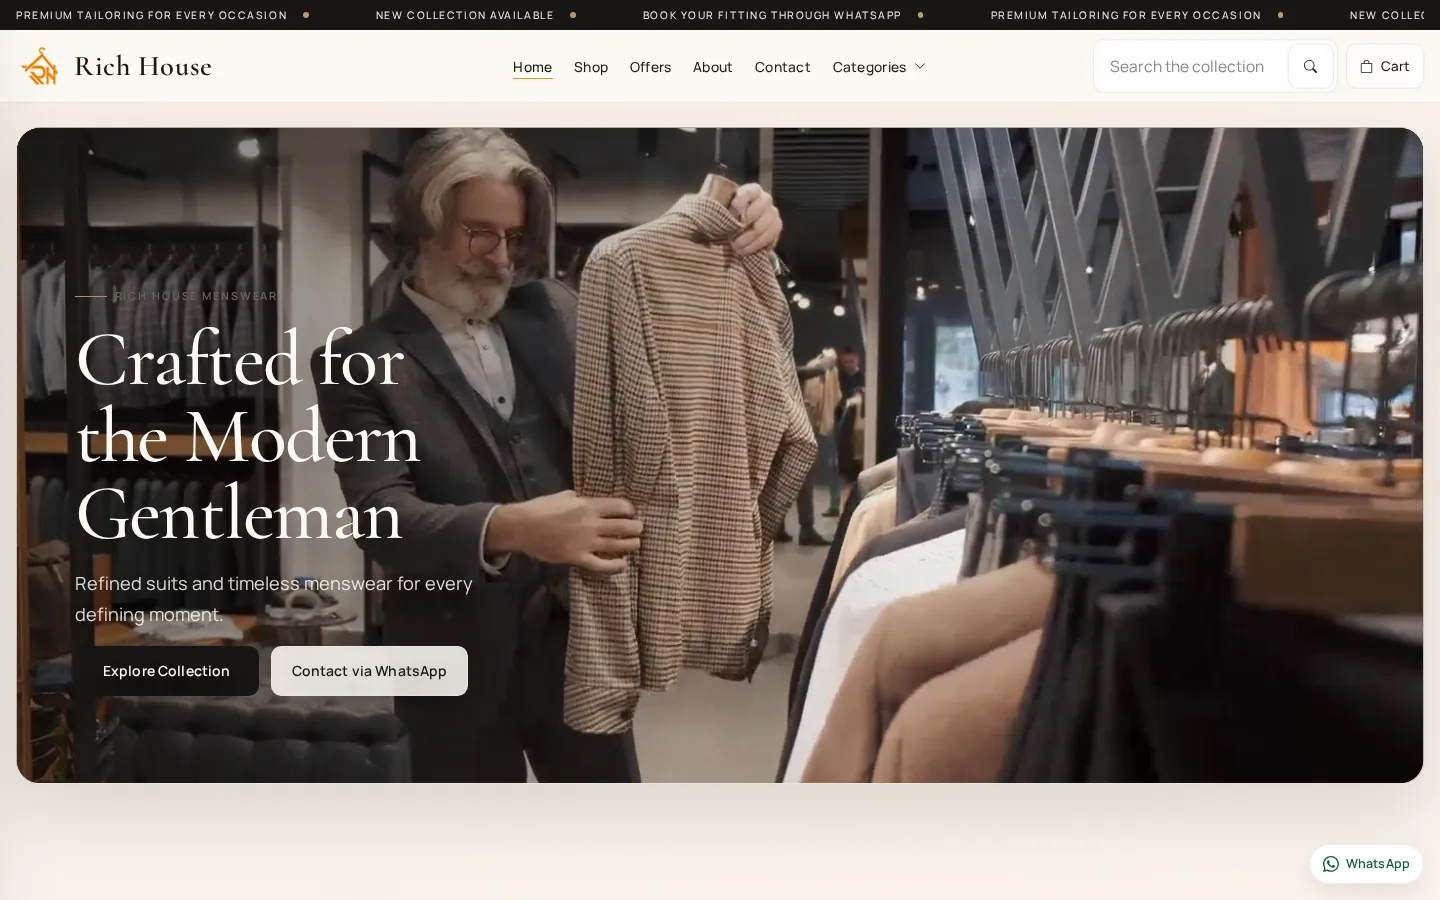Image resolution: width=1440 pixels, height=900 pixels.
Task: Open the Shop page link
Action: click(591, 67)
